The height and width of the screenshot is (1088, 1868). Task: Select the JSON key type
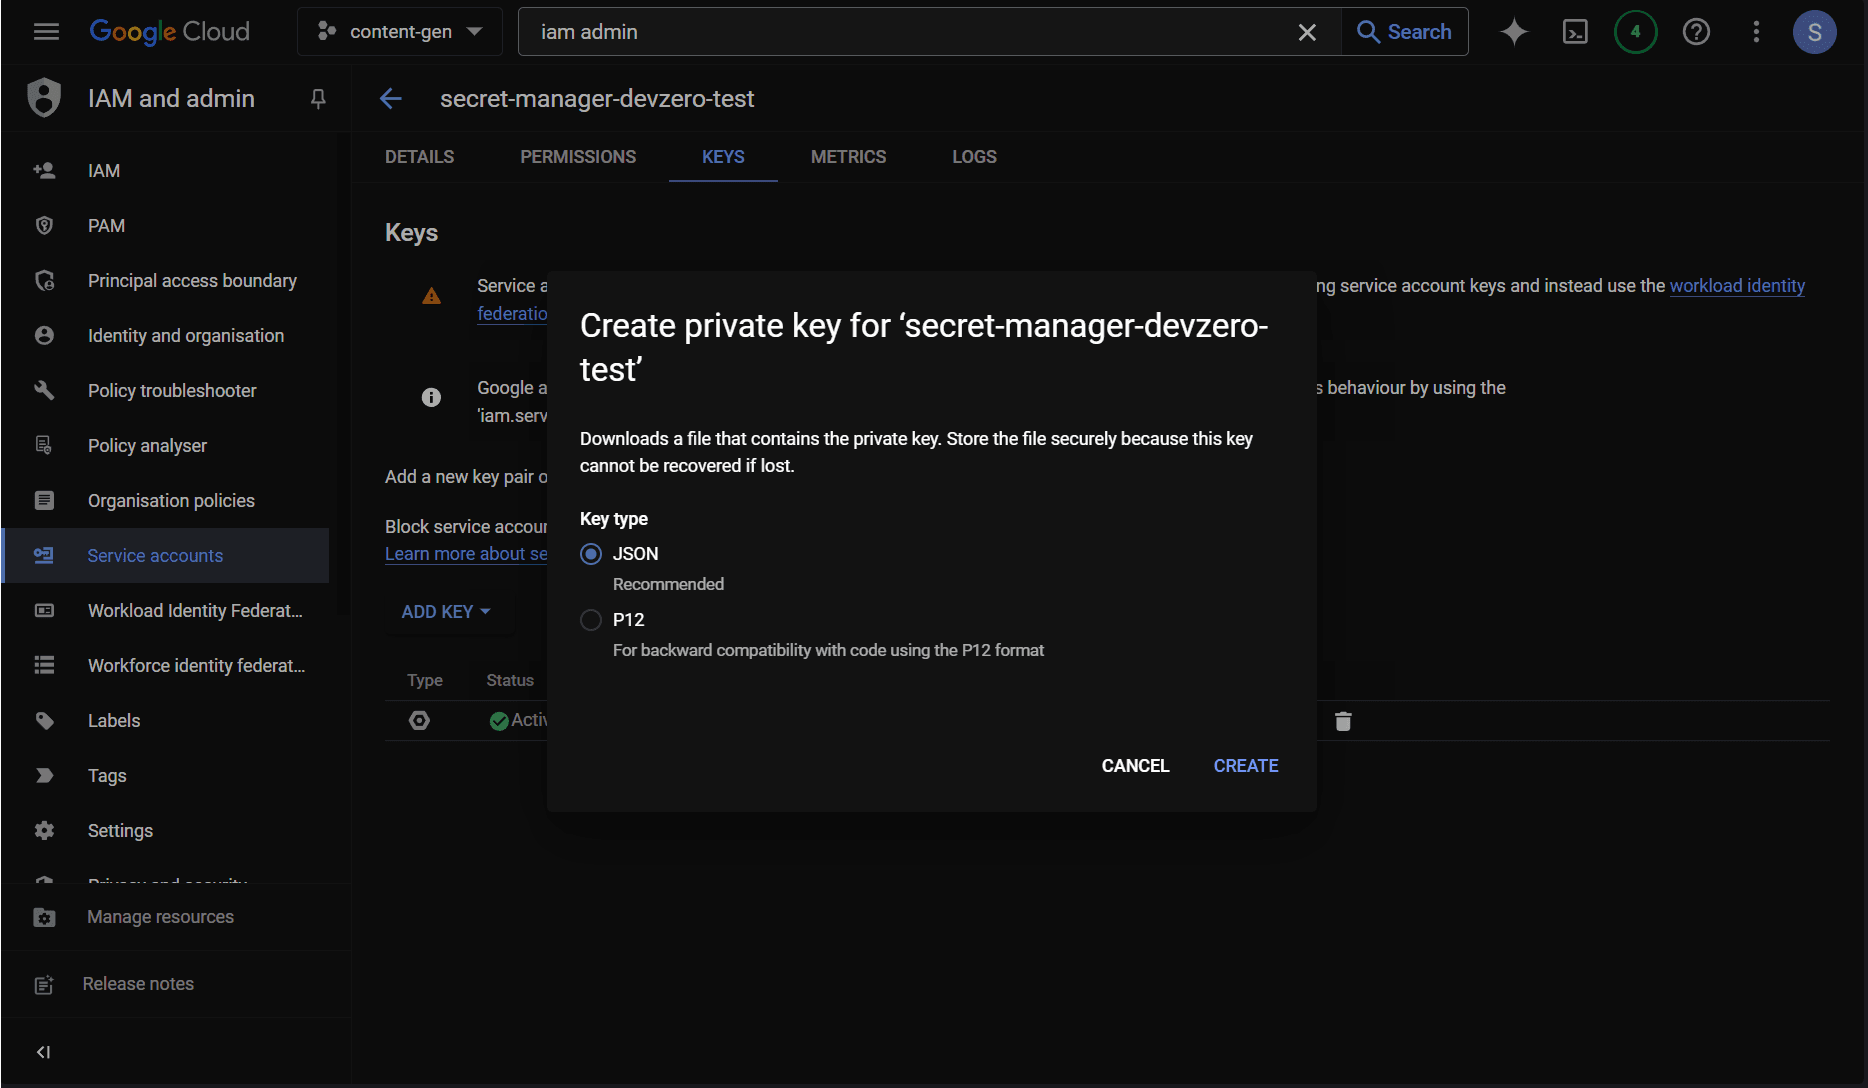(591, 554)
